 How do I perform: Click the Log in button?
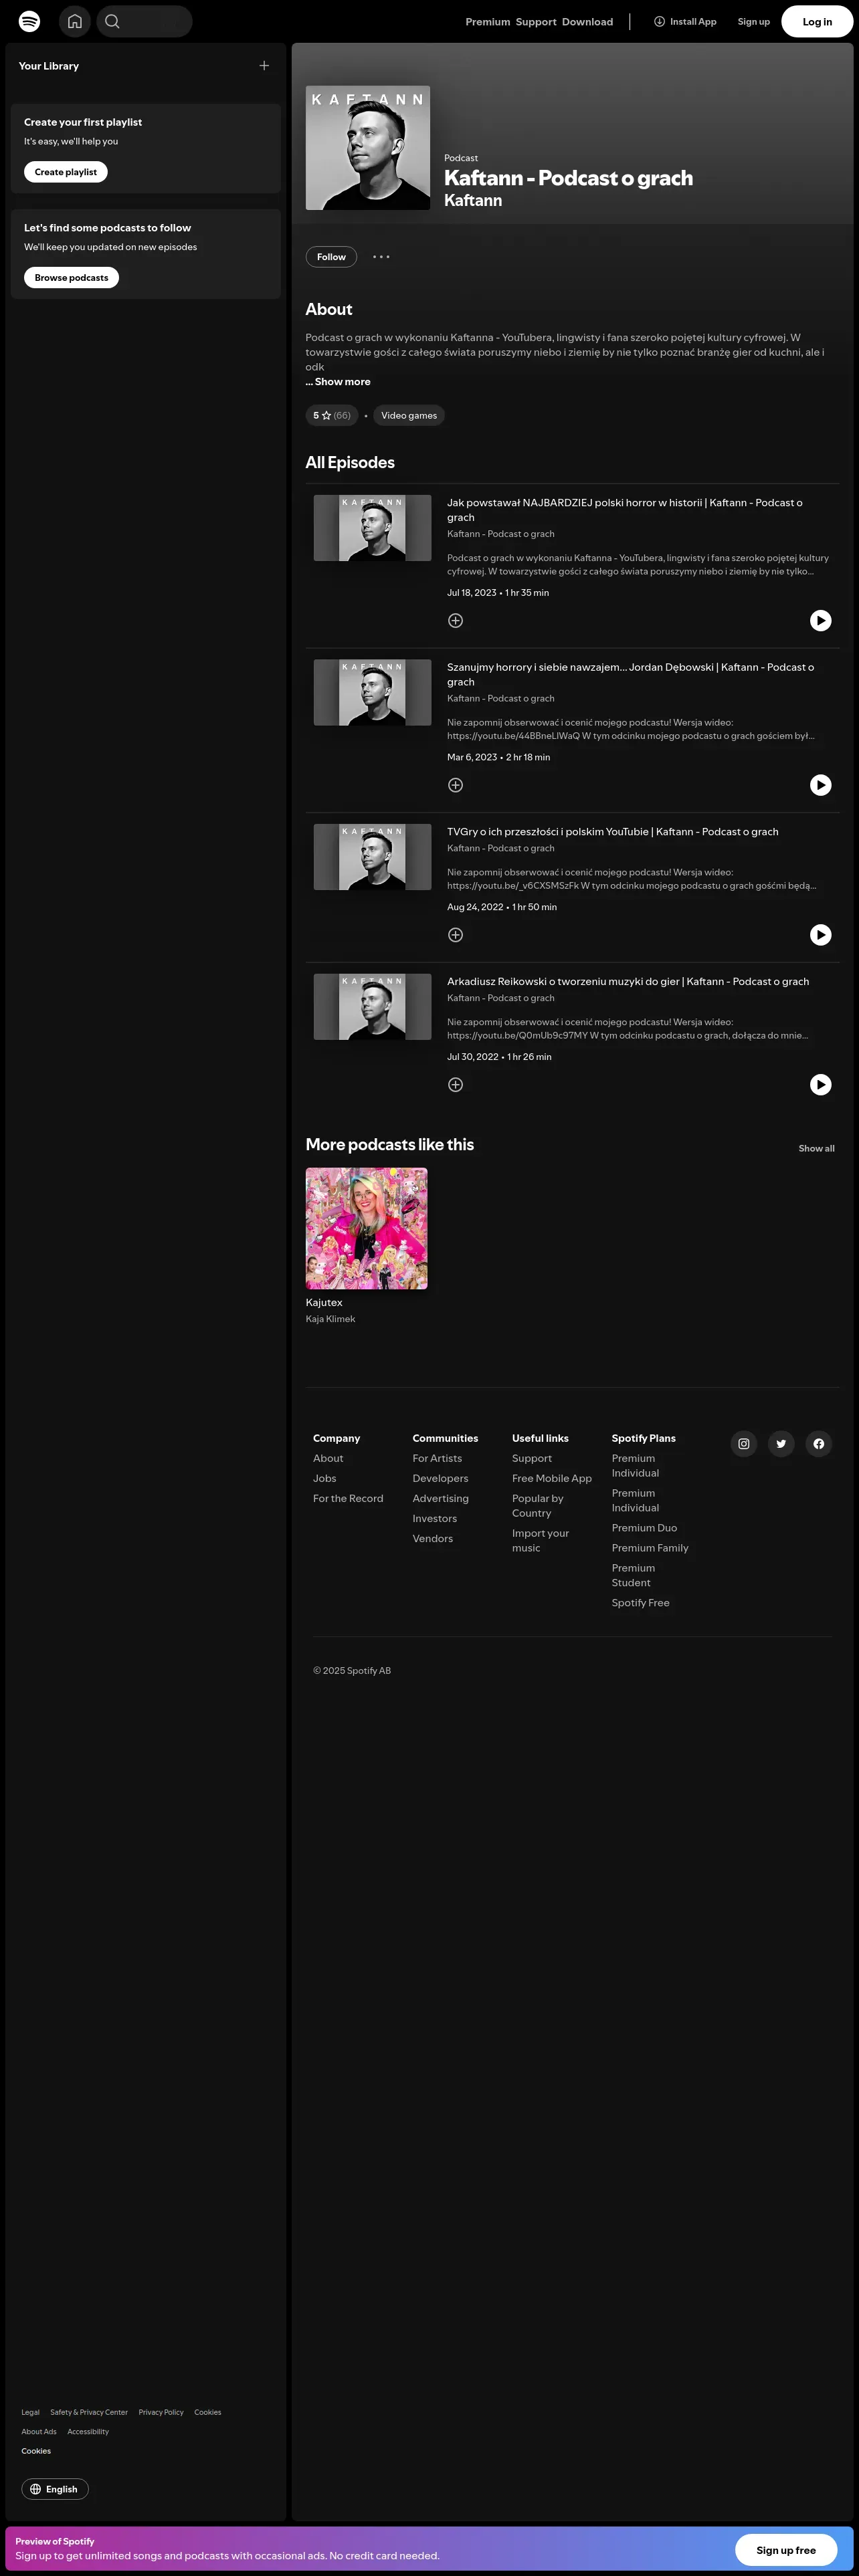[817, 22]
